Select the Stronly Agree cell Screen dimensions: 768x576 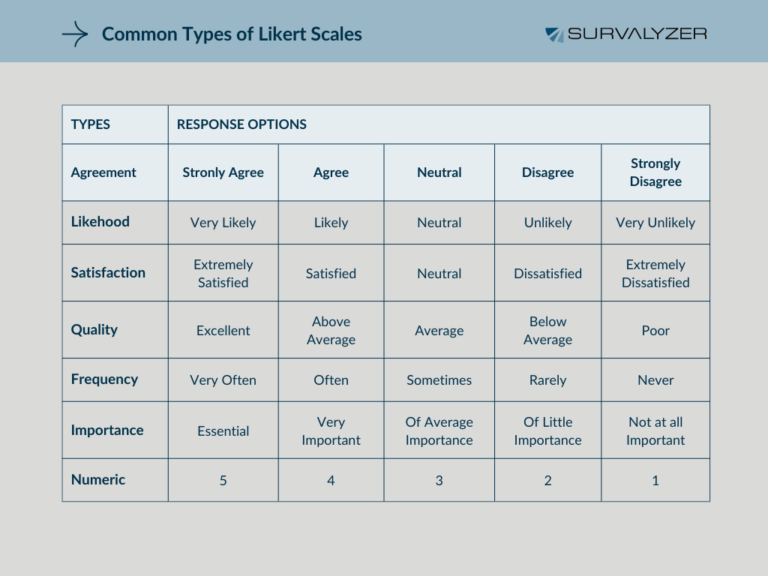click(223, 172)
